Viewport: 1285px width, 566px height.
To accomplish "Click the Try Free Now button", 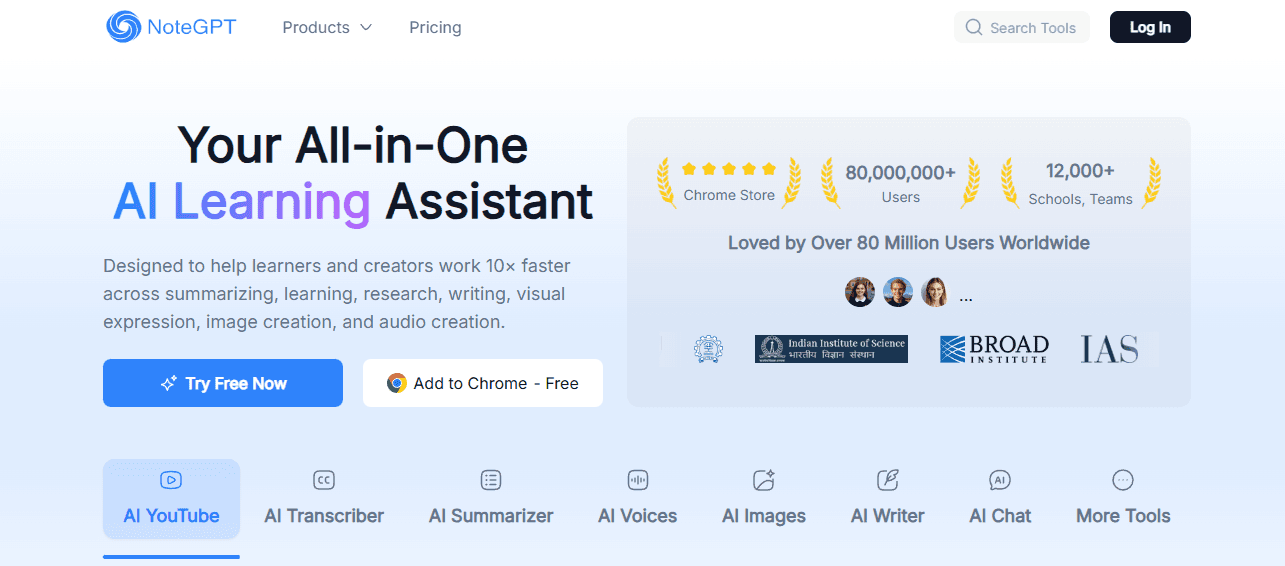I will click(223, 383).
